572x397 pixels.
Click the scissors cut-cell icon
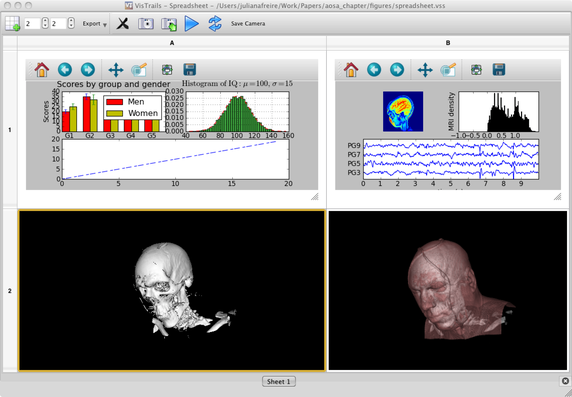coord(123,24)
